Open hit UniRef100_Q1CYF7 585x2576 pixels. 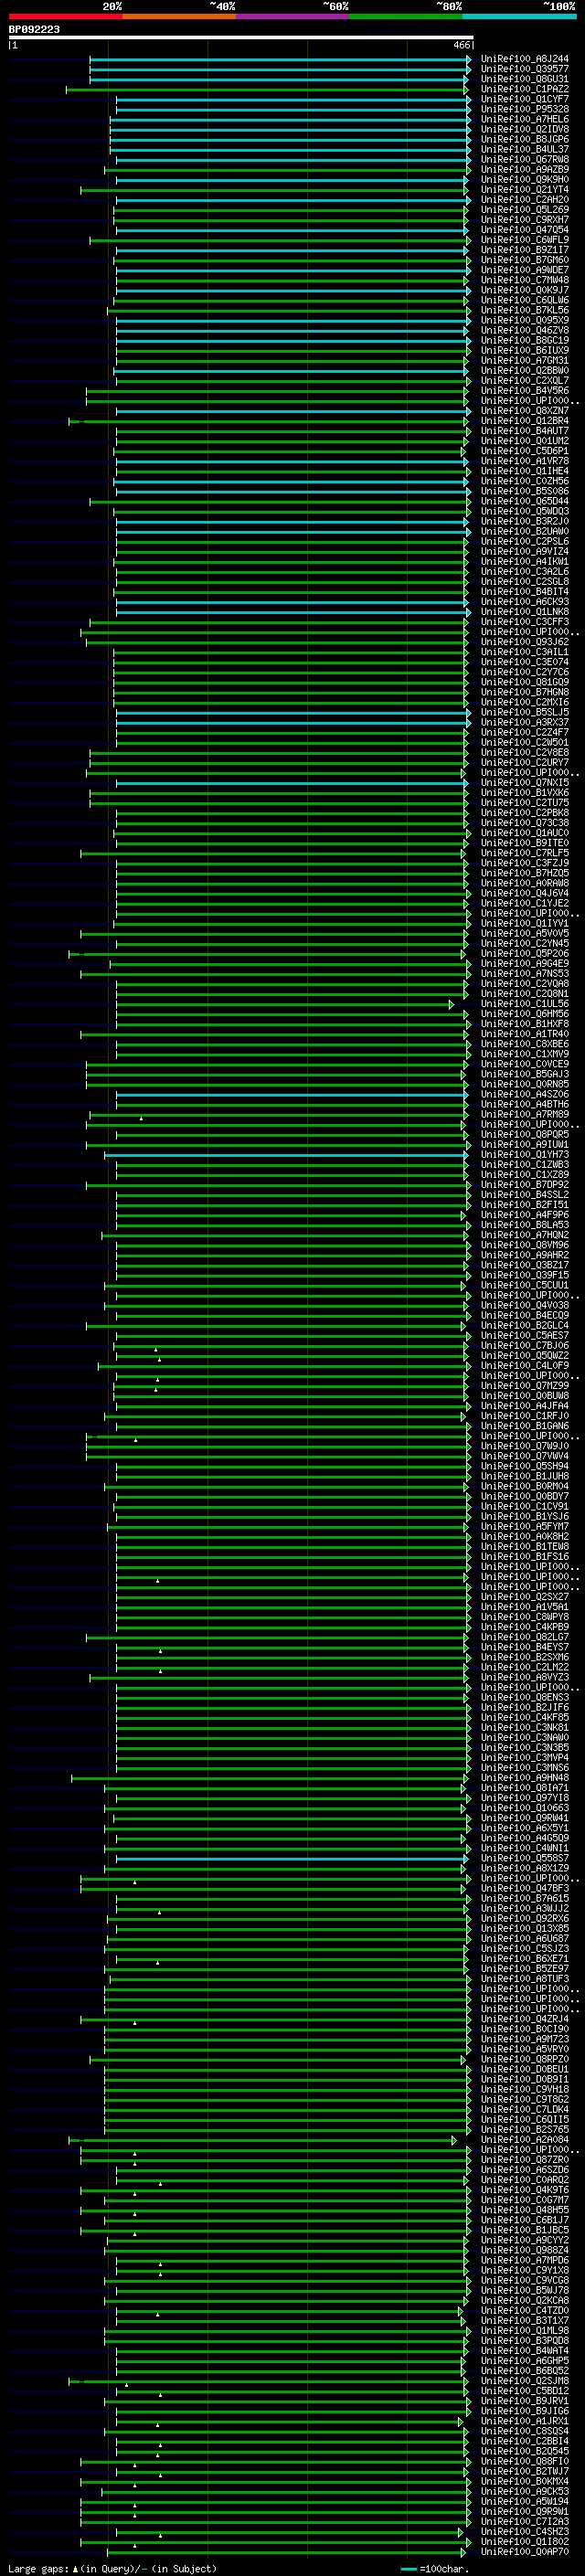coord(525,99)
